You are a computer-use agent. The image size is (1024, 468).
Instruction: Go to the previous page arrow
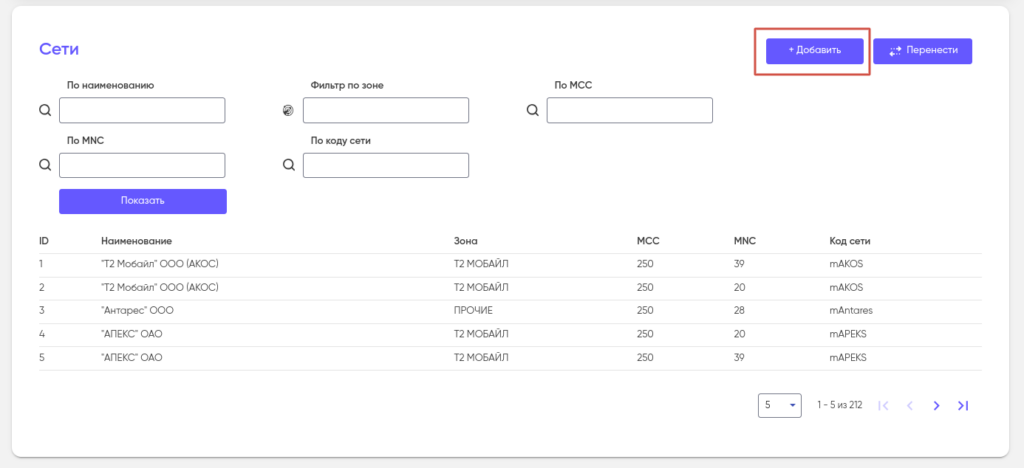(x=910, y=405)
